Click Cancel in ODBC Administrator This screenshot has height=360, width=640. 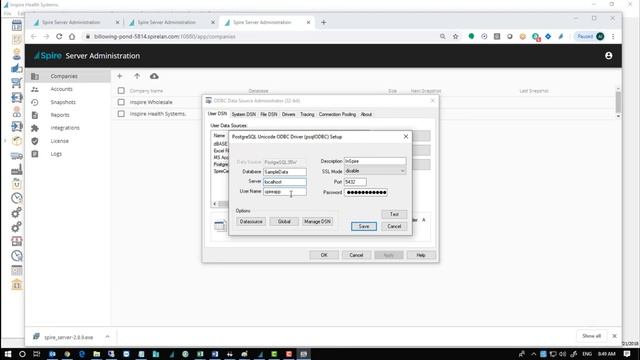(x=356, y=255)
